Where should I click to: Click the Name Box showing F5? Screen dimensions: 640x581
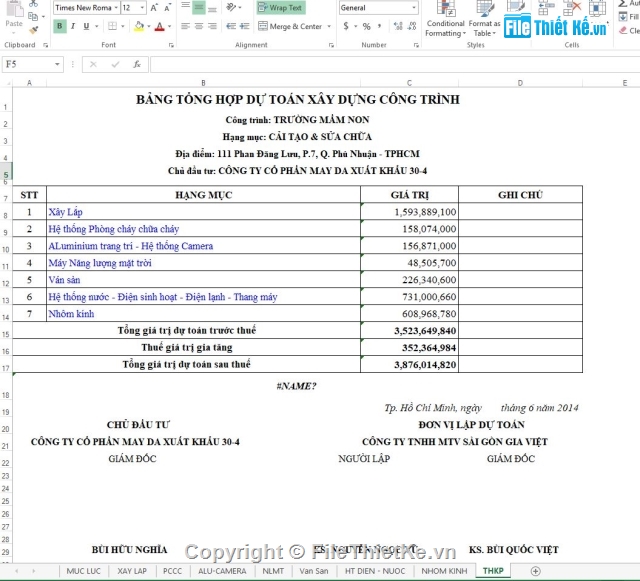33,65
